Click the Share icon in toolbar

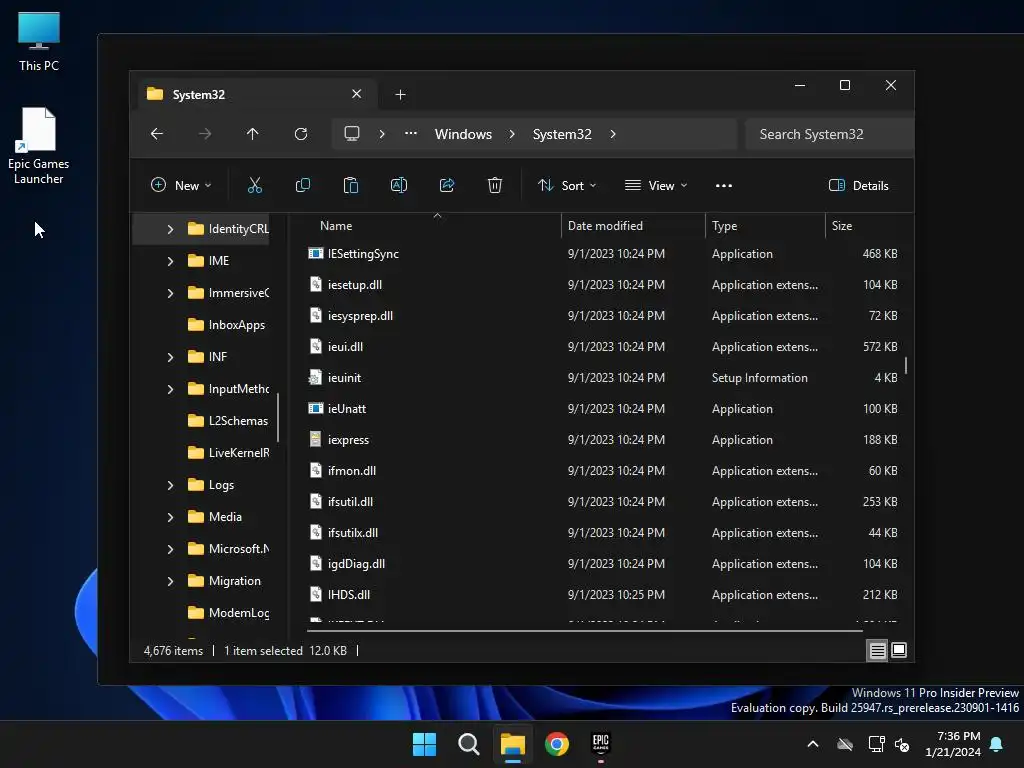click(447, 185)
